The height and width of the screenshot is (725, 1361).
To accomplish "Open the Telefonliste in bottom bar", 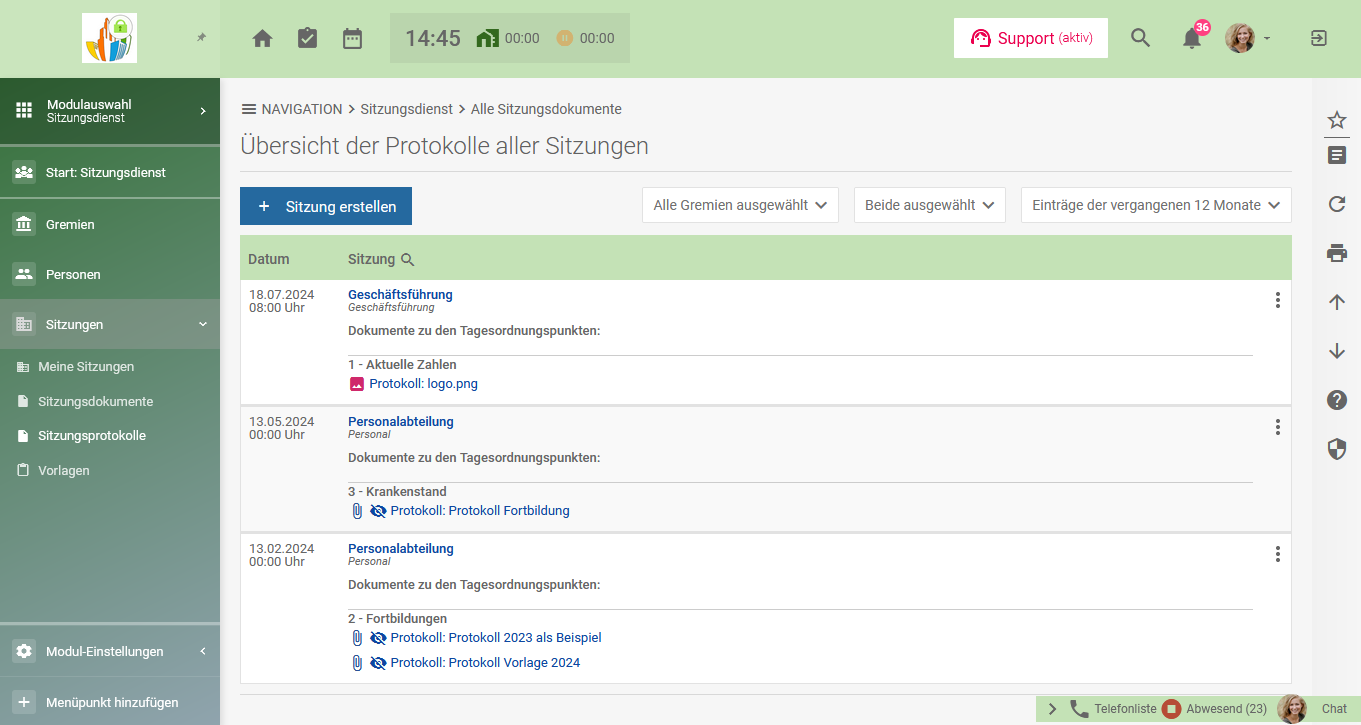I will [x=1113, y=709].
